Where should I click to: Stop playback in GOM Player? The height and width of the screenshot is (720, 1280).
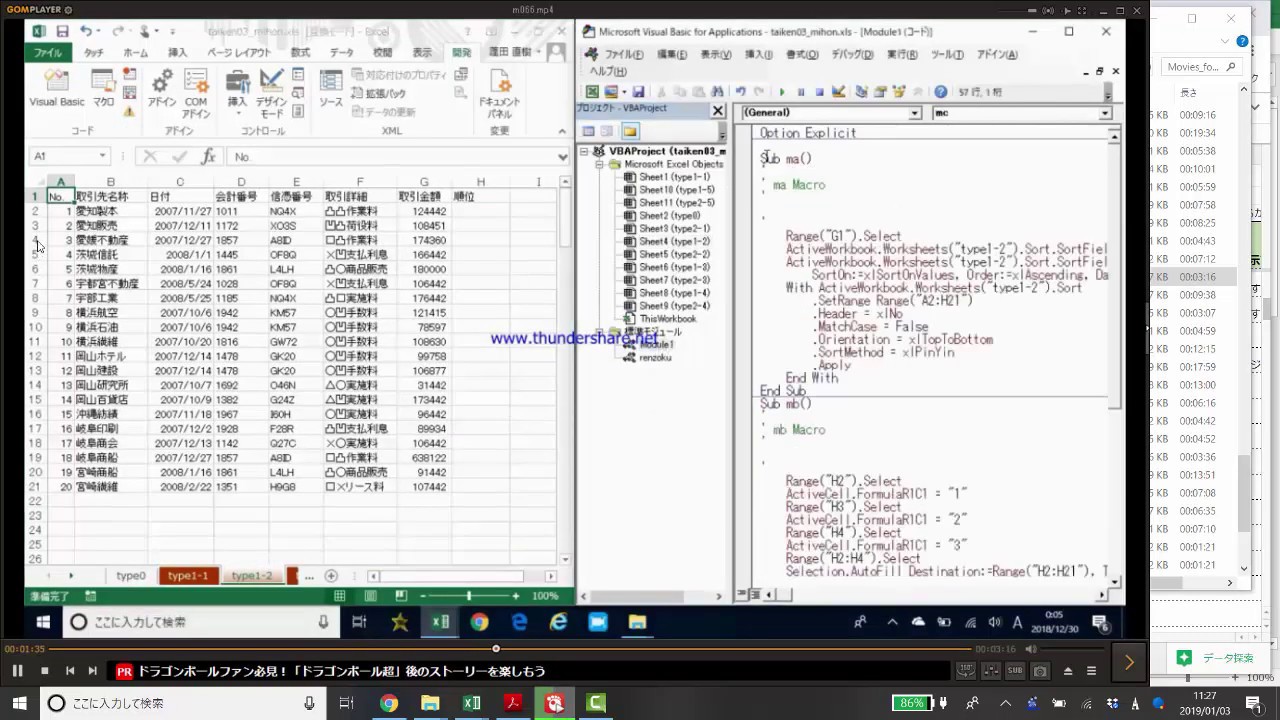pos(44,671)
